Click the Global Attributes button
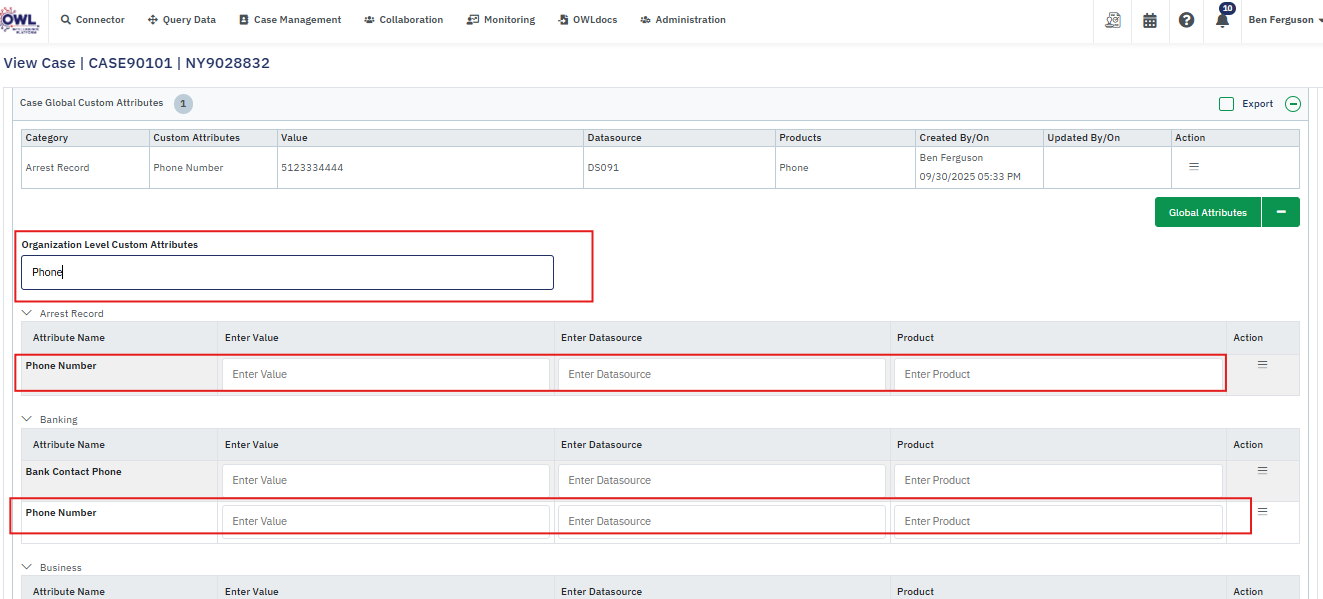1323x599 pixels. click(1207, 212)
